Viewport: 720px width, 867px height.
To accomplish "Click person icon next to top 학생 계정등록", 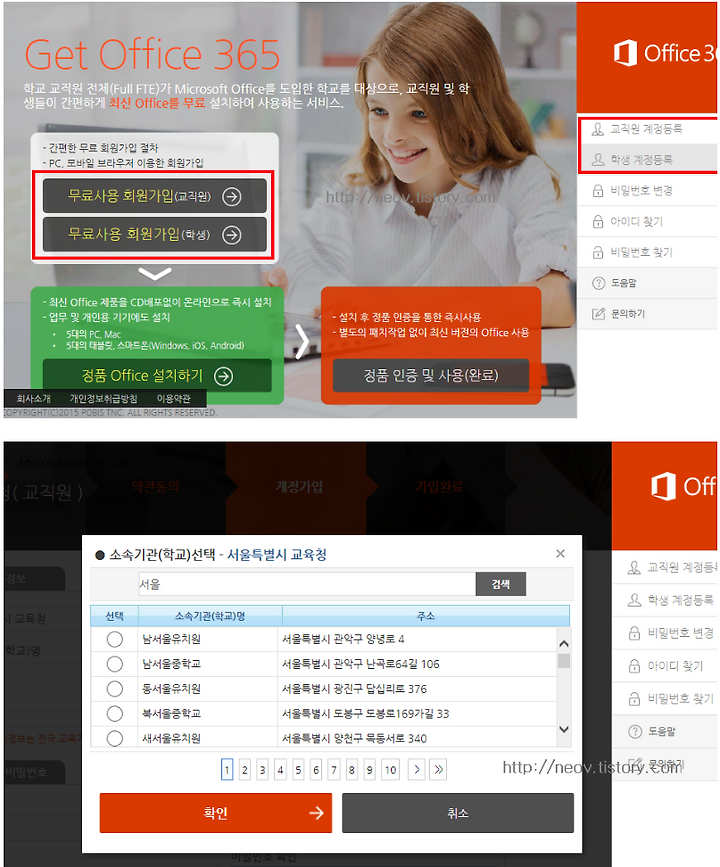I will coord(598,160).
